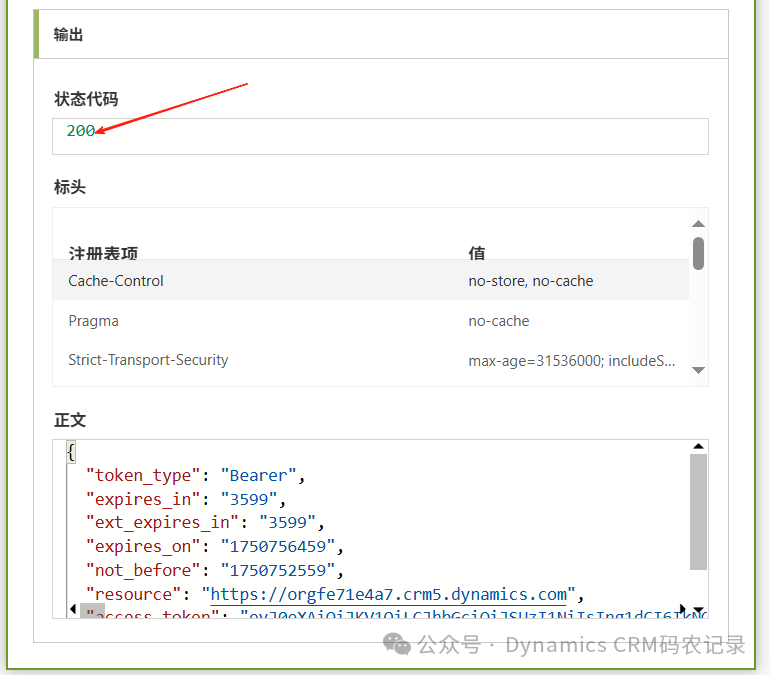The width and height of the screenshot is (770, 675).
Task: Click the "not_before" key in body
Action: point(143,570)
